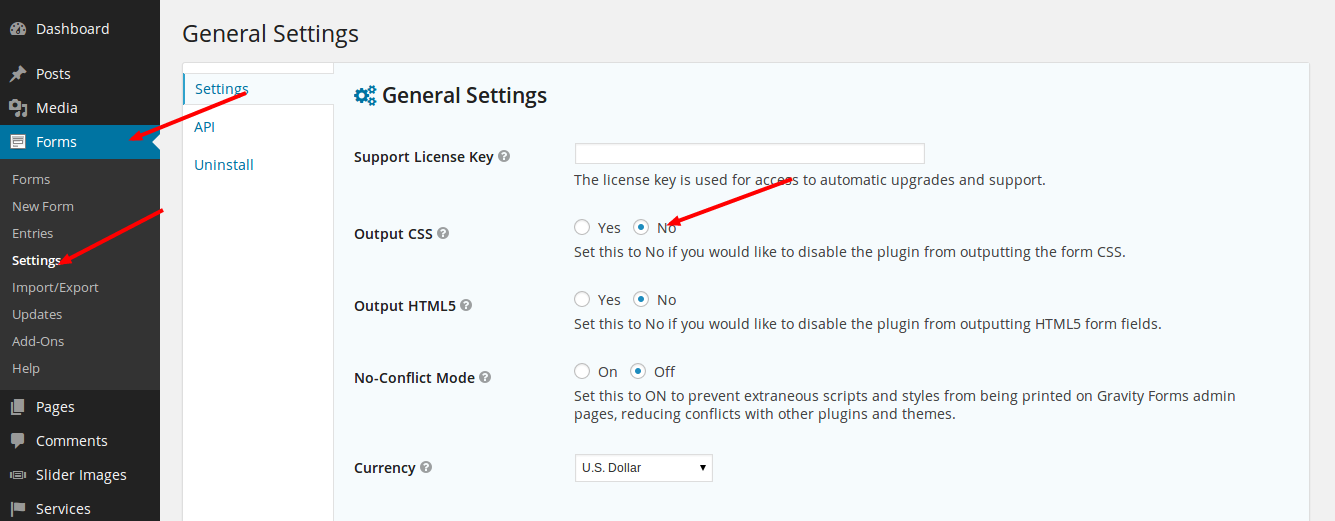
Task: Open the New Form link
Action: click(x=43, y=207)
